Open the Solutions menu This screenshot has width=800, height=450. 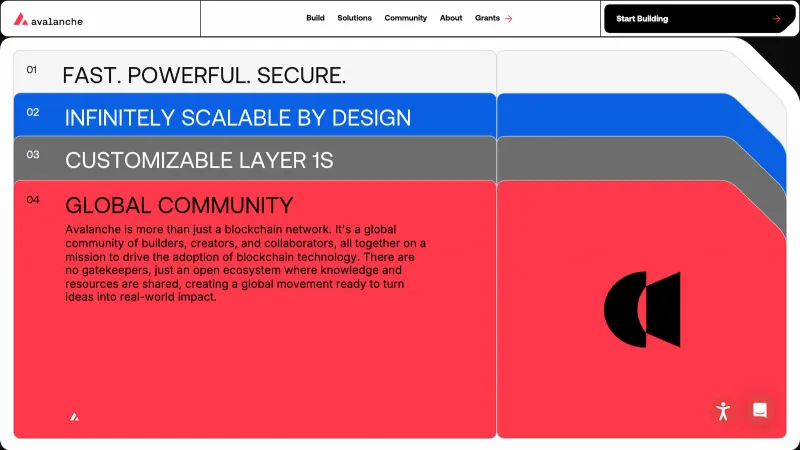pyautogui.click(x=354, y=18)
